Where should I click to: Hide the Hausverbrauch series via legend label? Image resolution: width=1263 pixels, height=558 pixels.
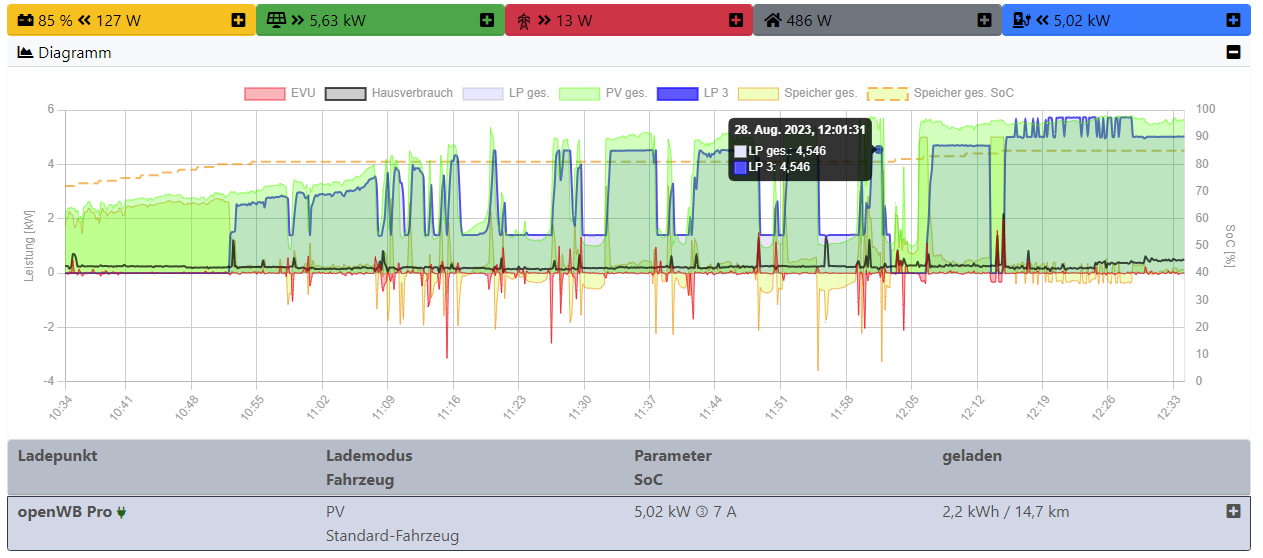coord(411,93)
